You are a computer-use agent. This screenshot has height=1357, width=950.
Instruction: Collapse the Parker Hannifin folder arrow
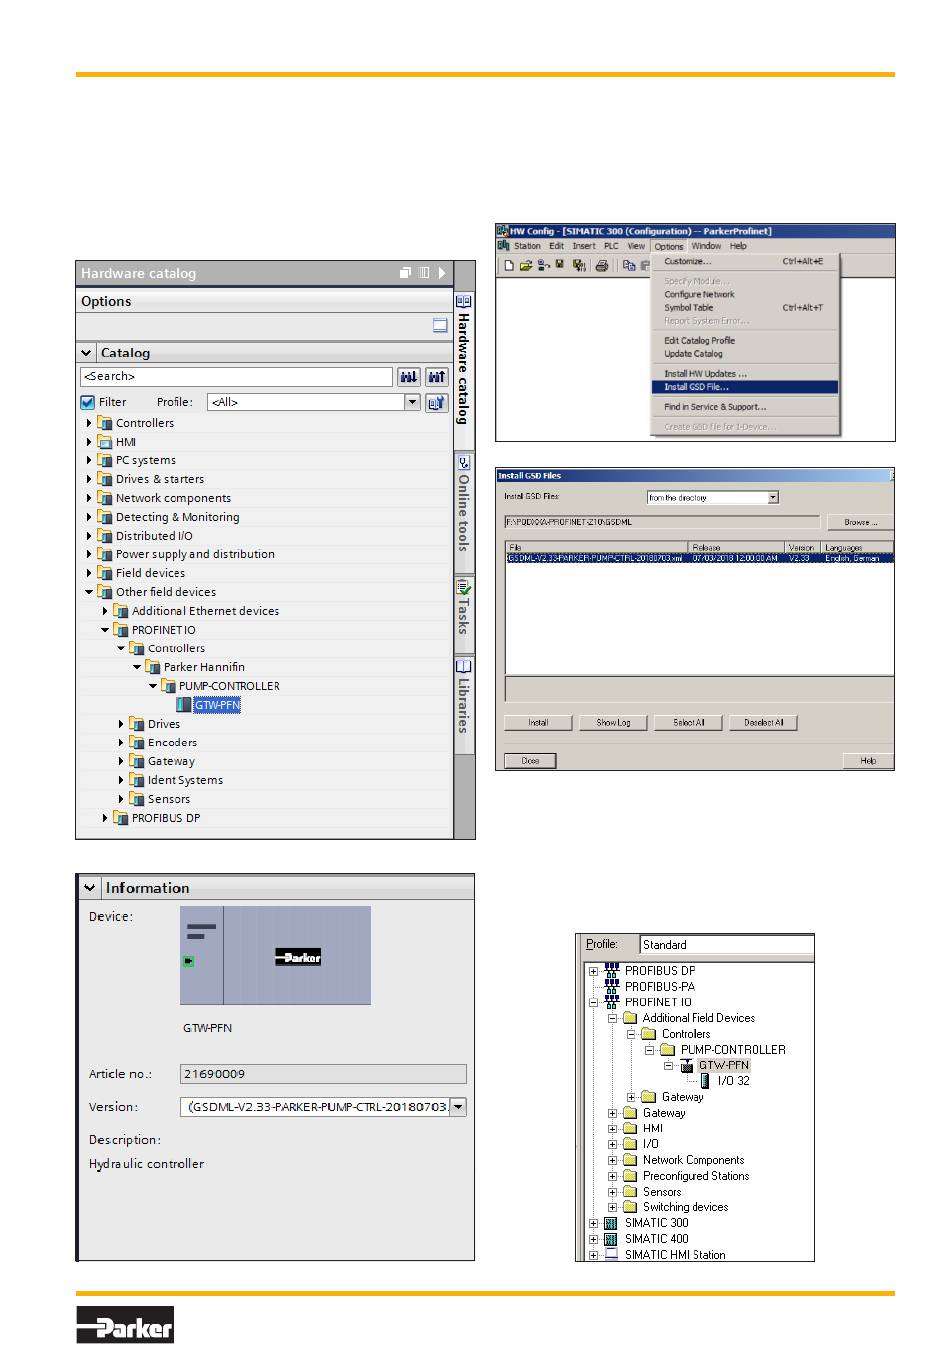[x=137, y=667]
